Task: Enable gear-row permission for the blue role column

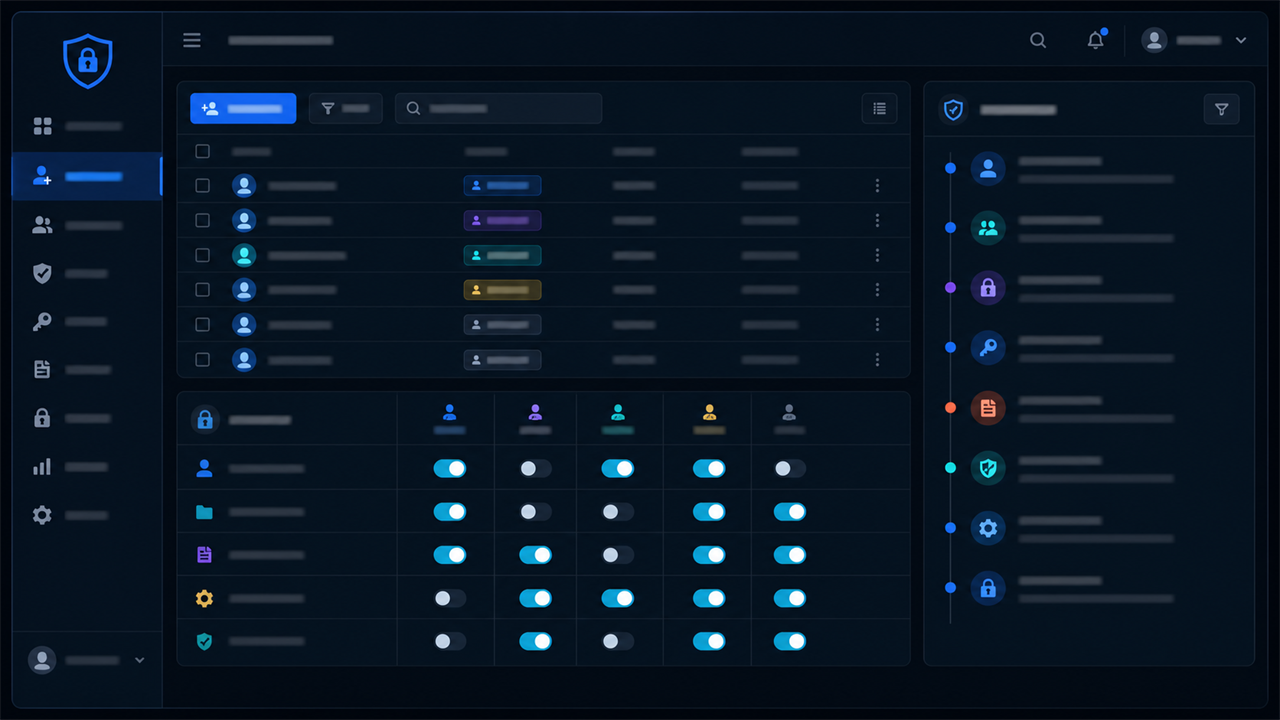Action: tap(449, 598)
